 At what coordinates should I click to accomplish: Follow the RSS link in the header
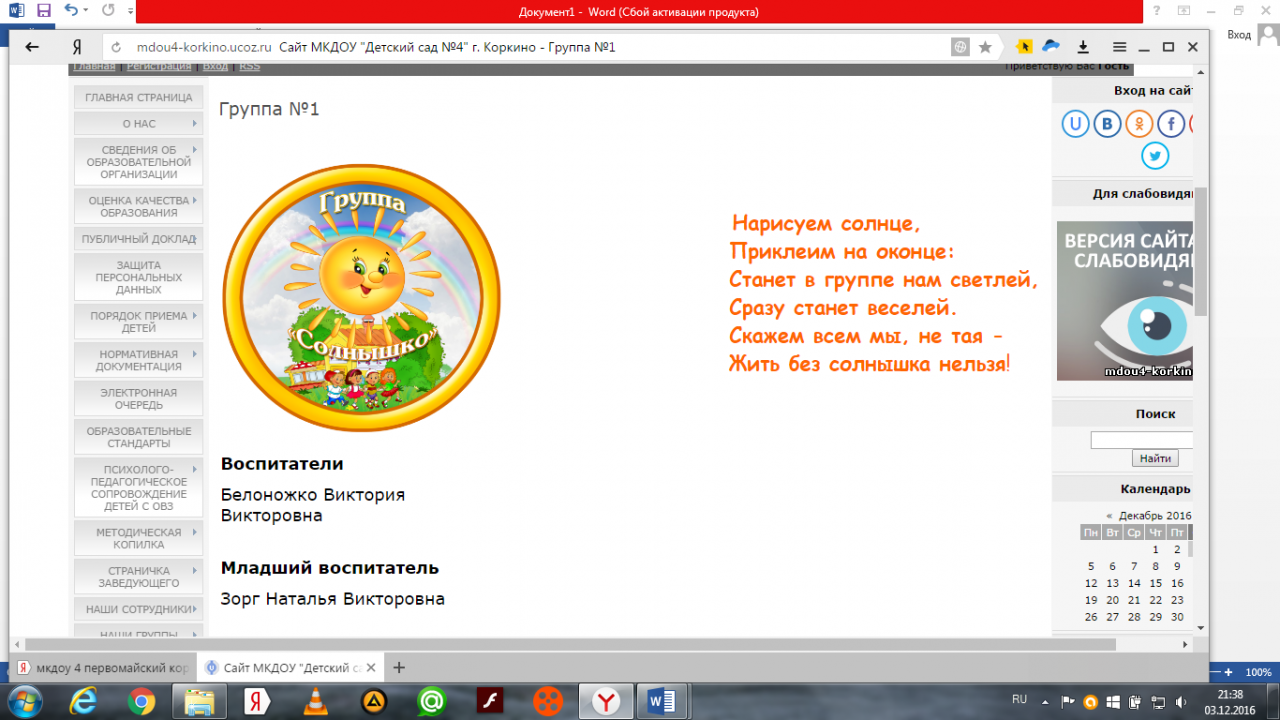[x=249, y=66]
